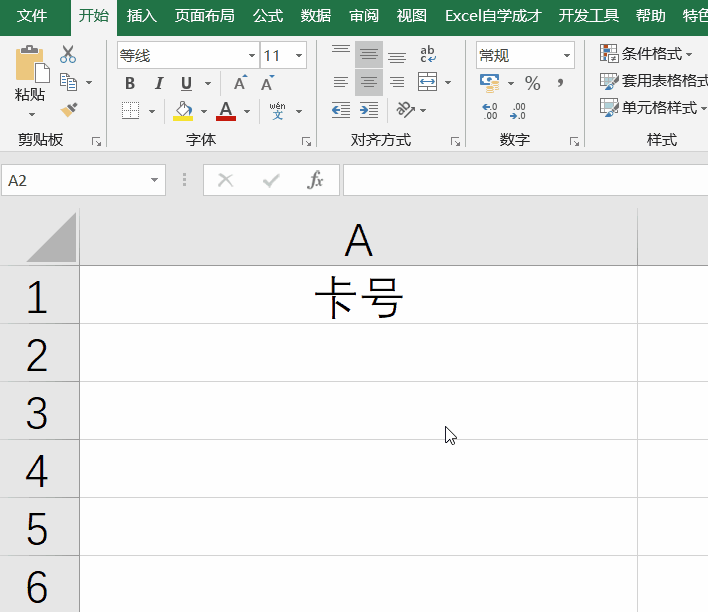Increase font size with large A icon

(240, 83)
